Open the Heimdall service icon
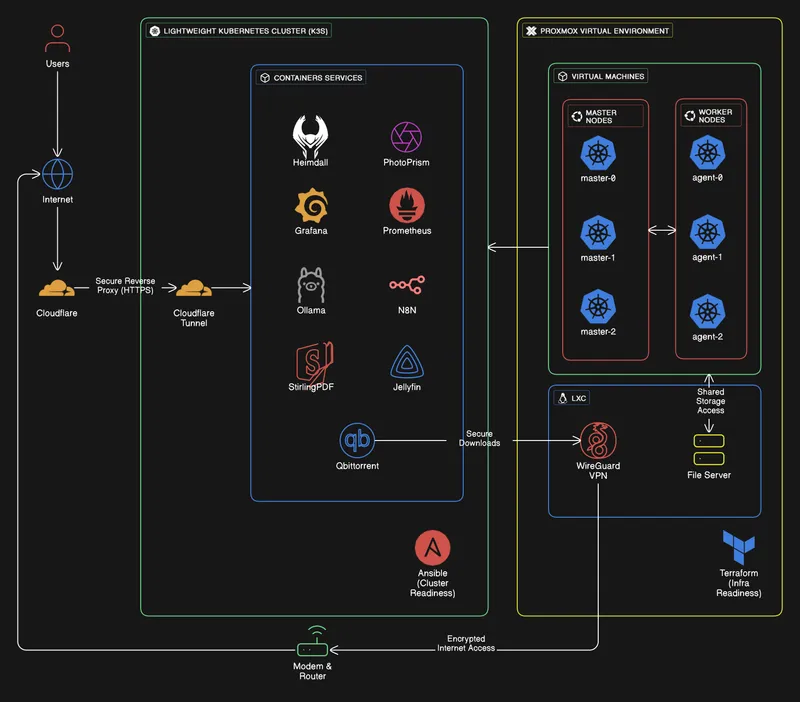The image size is (800, 702). point(310,136)
